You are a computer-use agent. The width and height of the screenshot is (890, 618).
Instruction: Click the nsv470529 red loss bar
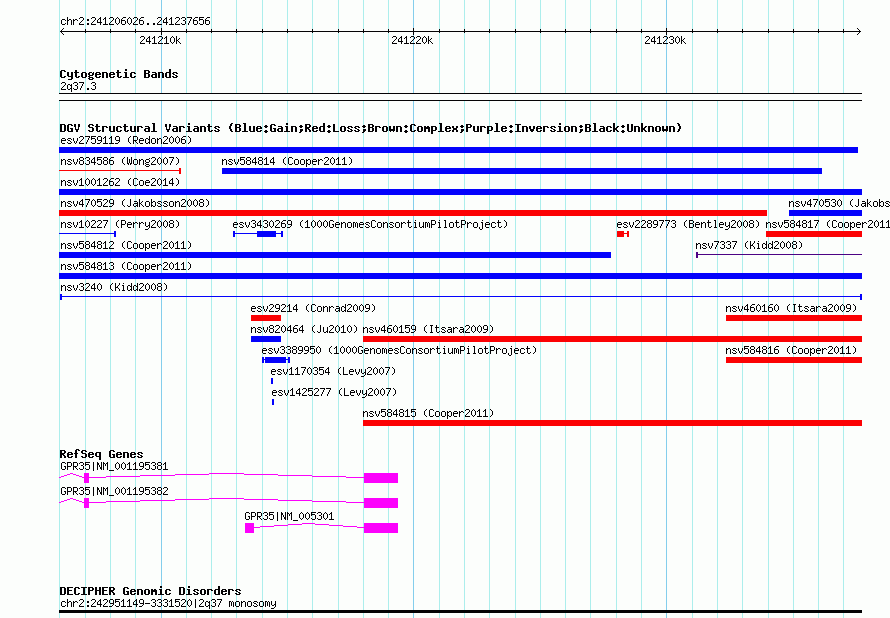point(413,213)
